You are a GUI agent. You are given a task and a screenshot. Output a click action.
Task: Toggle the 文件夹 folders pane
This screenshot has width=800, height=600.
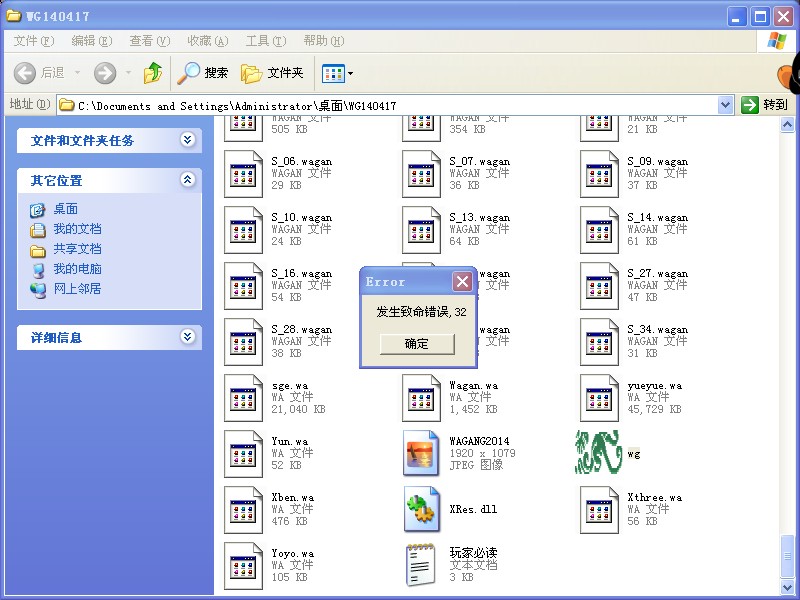coord(273,73)
